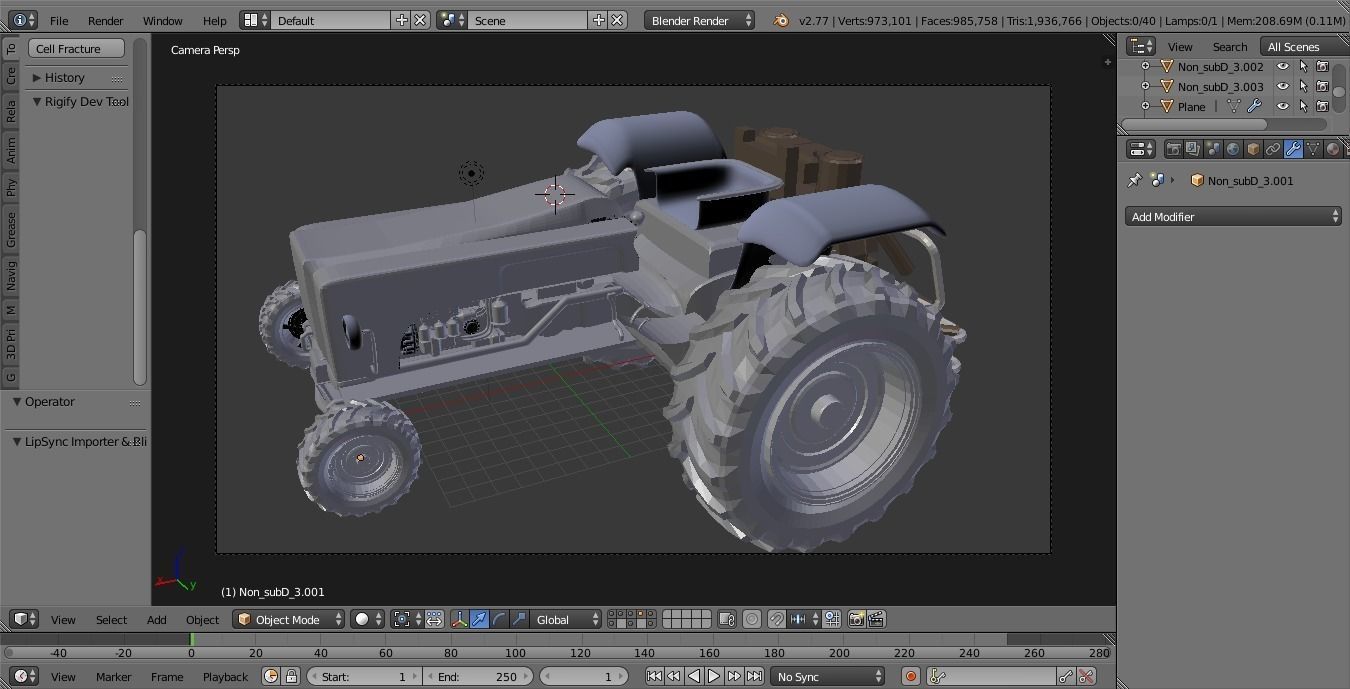
Task: Open the Constraints properties tab
Action: click(x=1273, y=149)
